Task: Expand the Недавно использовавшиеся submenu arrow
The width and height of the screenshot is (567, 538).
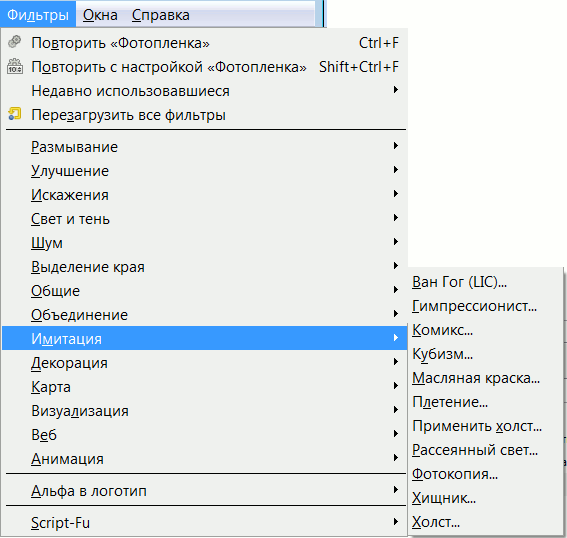Action: [x=396, y=90]
